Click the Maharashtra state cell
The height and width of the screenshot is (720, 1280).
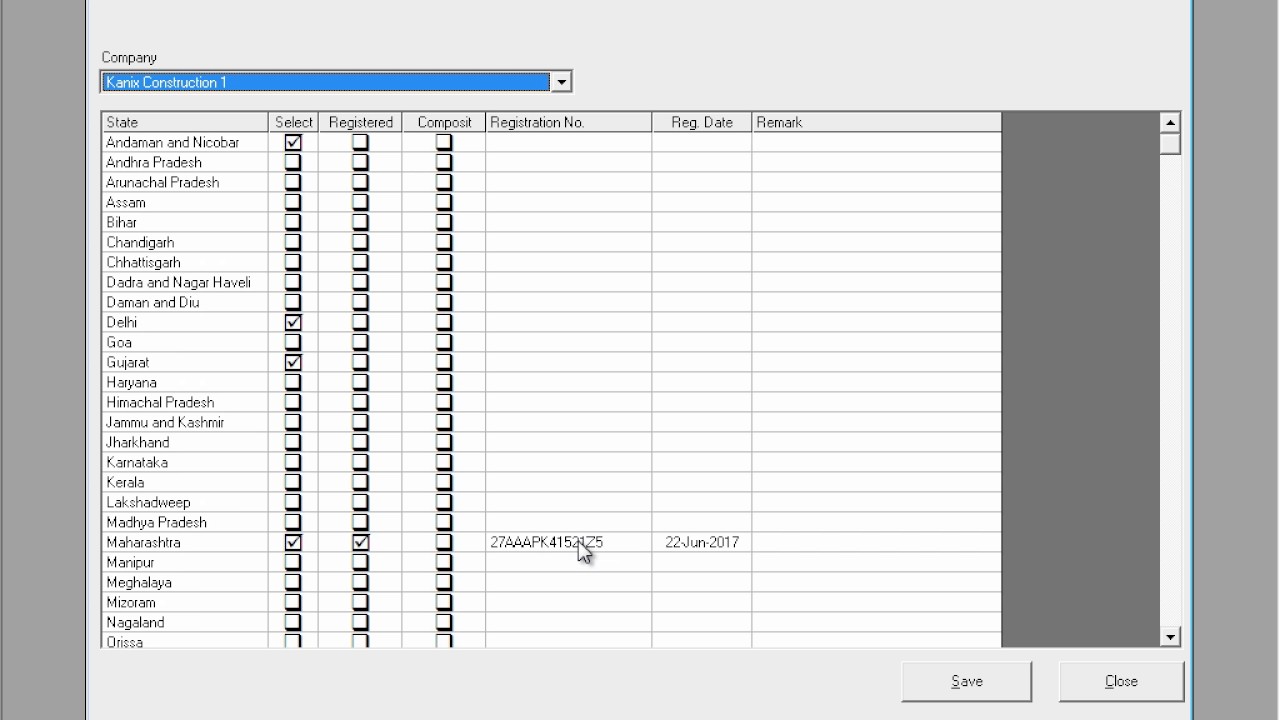(x=185, y=542)
